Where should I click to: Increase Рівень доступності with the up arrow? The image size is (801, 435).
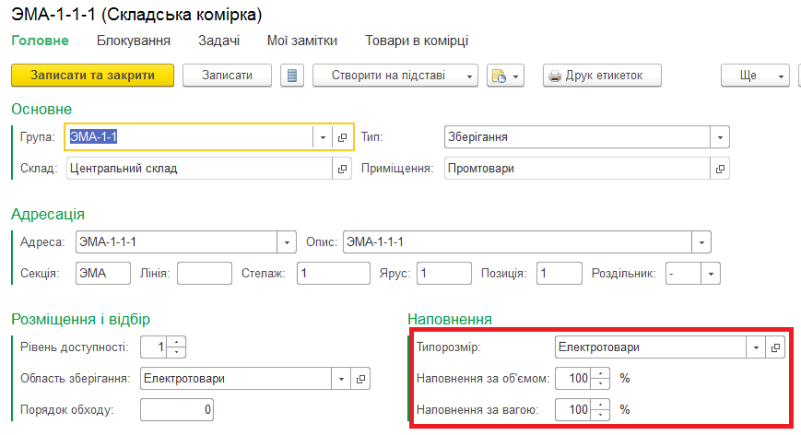(176, 342)
